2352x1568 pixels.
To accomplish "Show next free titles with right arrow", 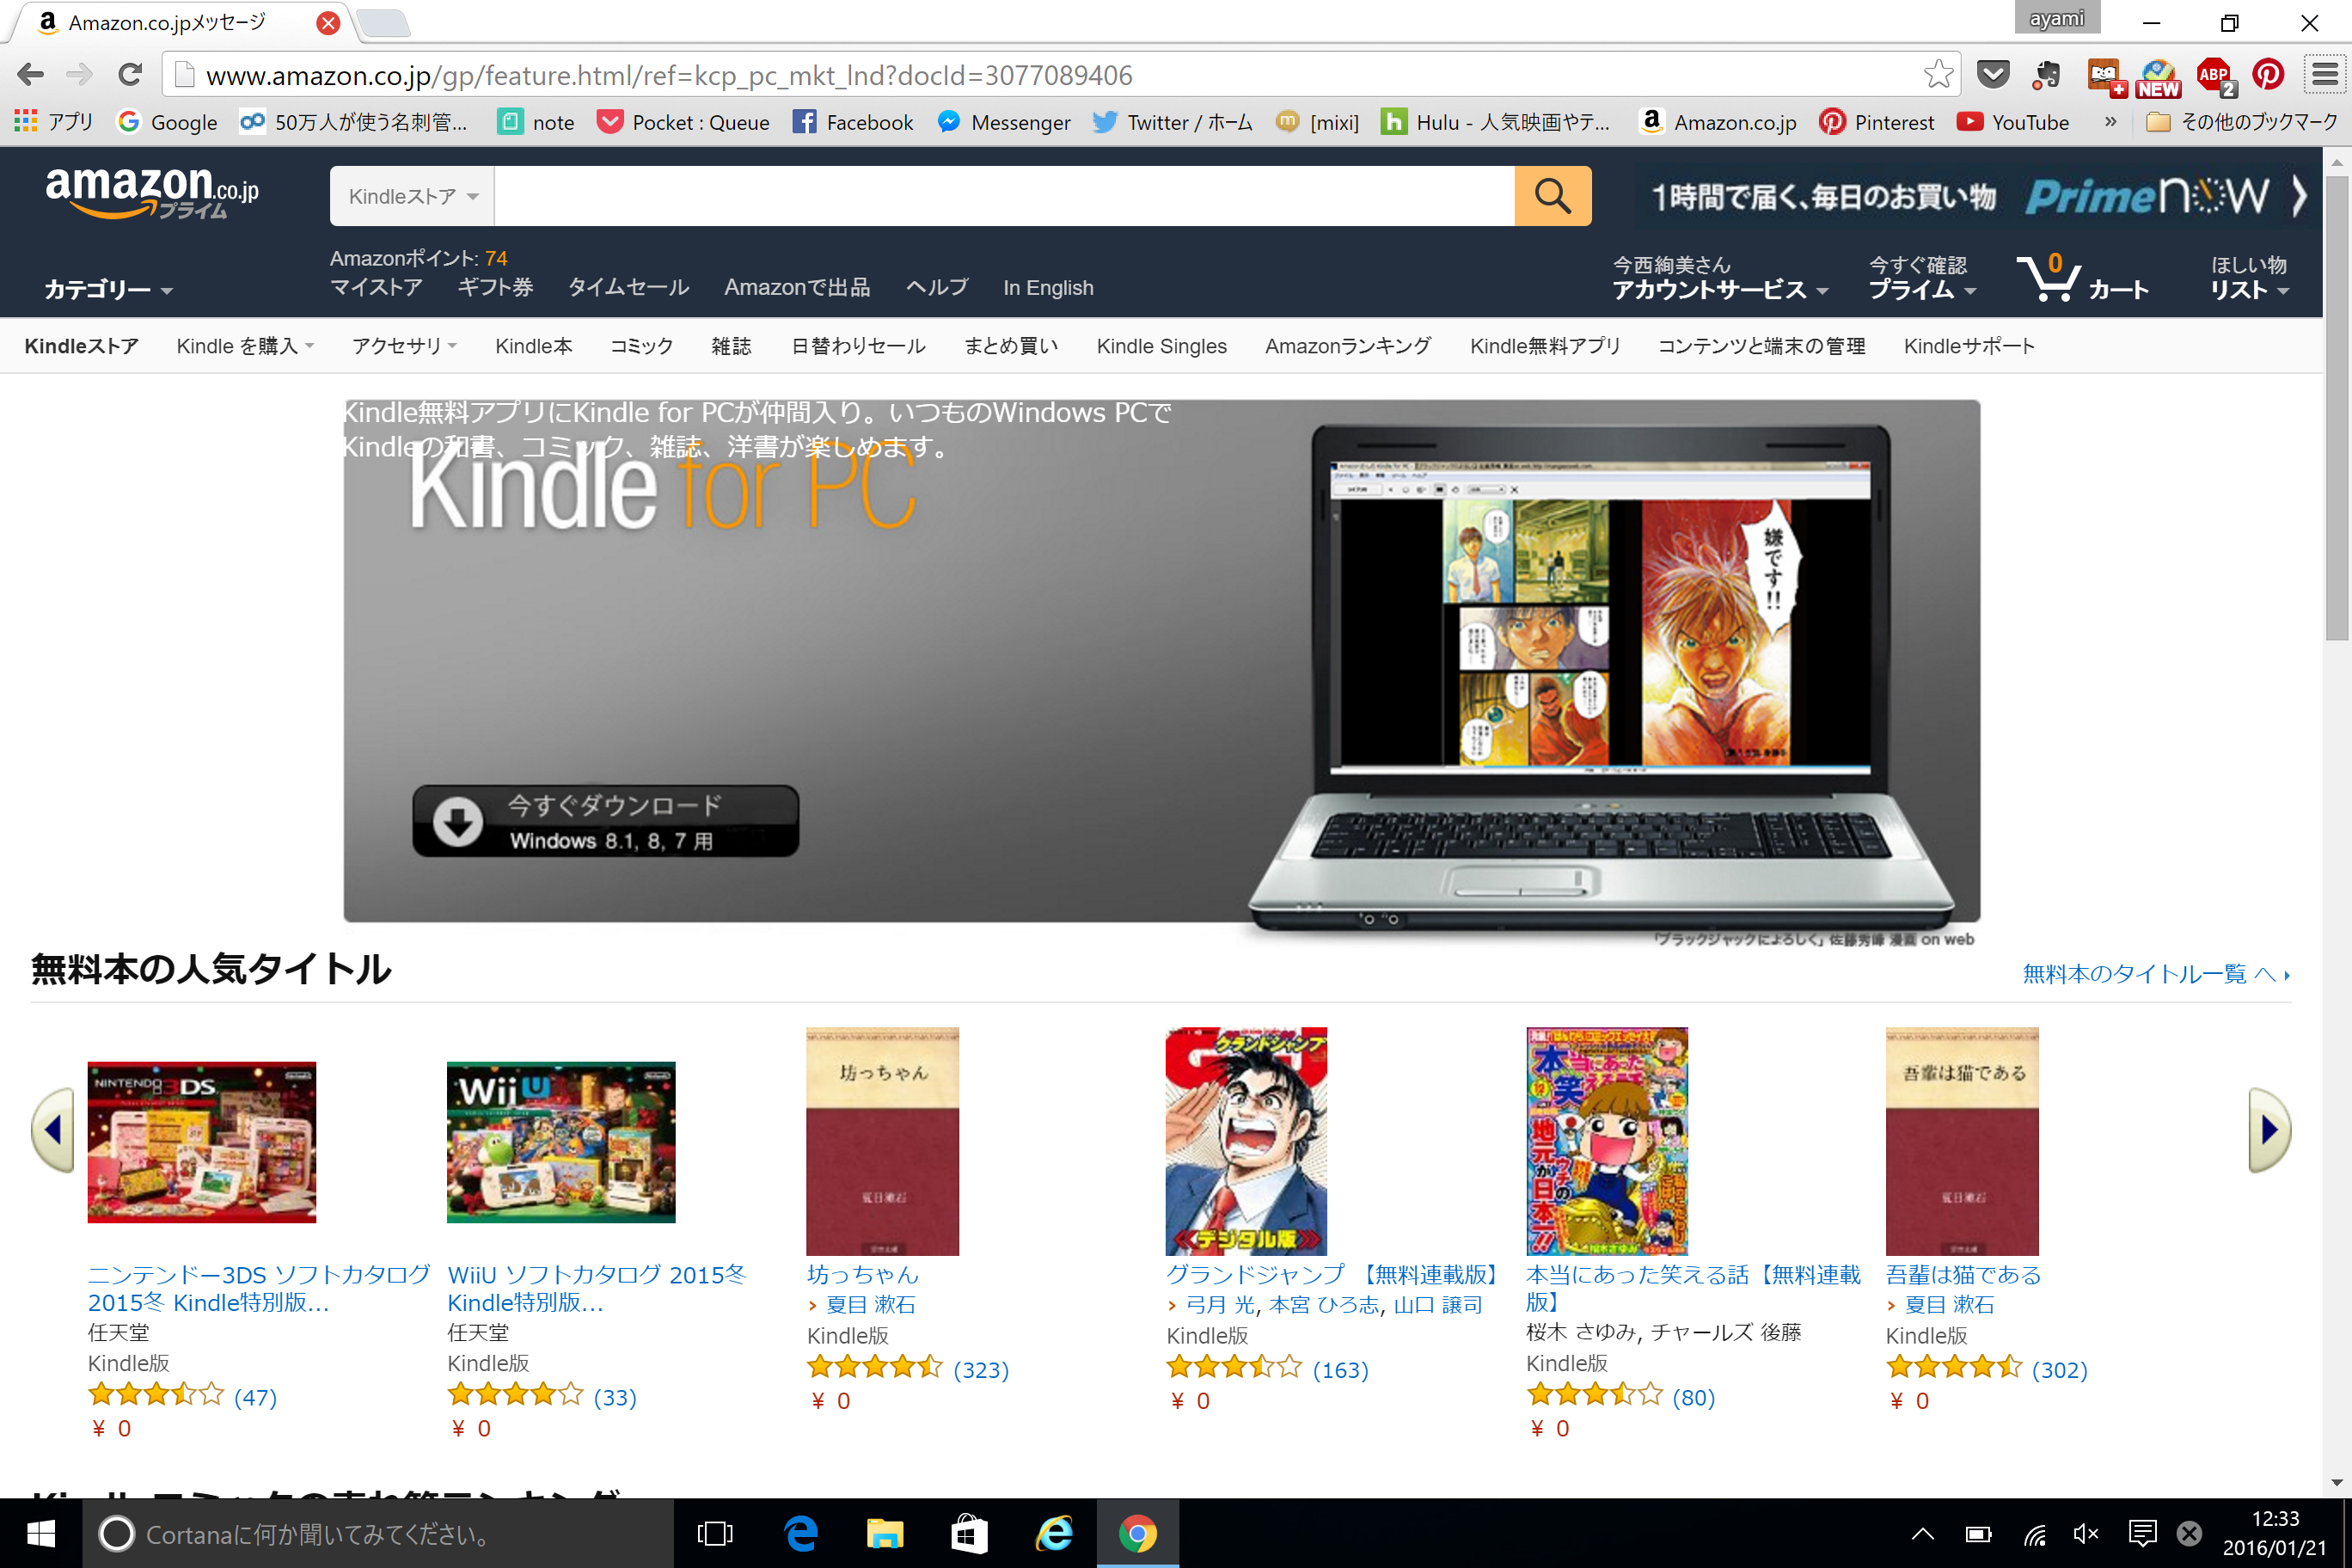I will click(x=2269, y=1129).
